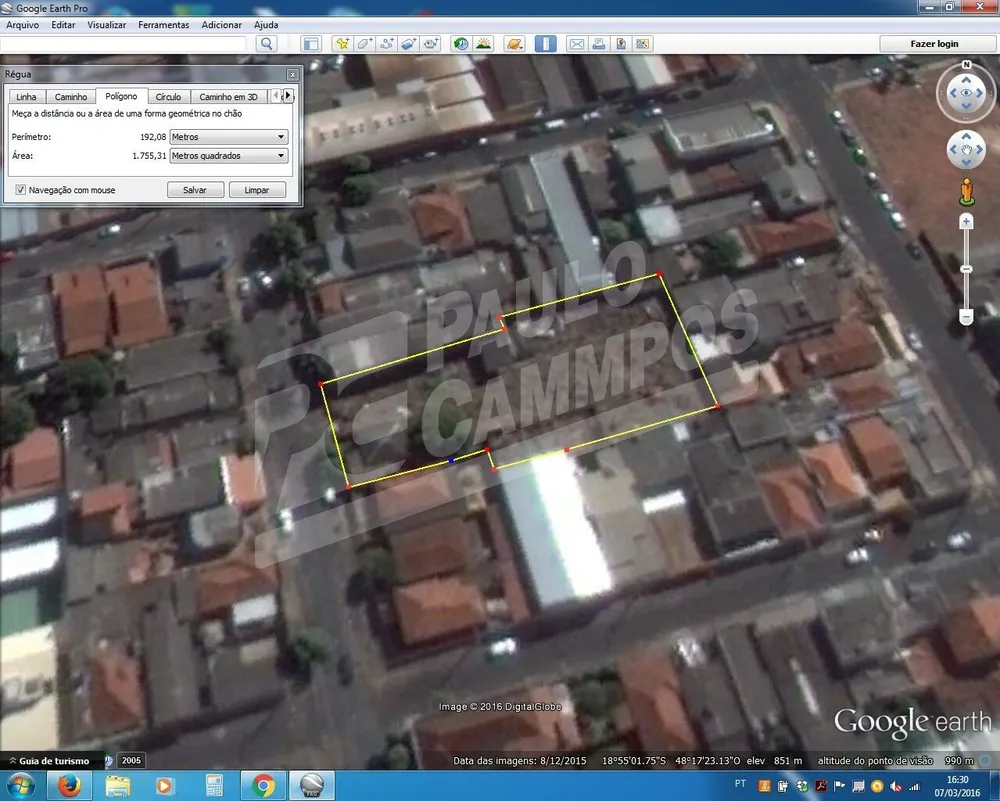This screenshot has width=1000, height=801.
Task: Click the search input field
Action: [123, 43]
